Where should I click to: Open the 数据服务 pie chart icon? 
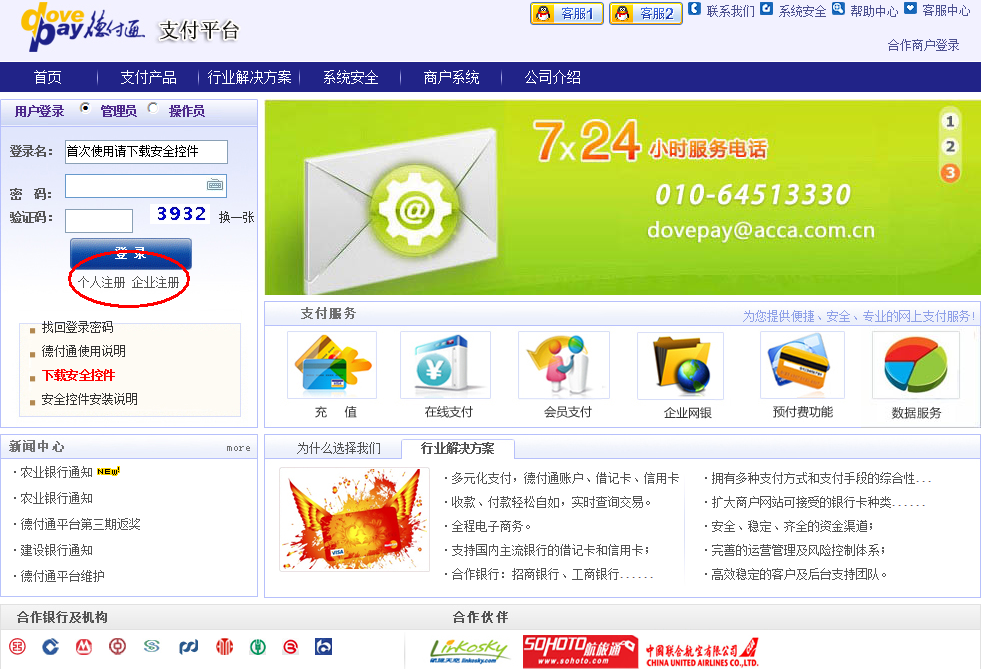pyautogui.click(x=915, y=366)
